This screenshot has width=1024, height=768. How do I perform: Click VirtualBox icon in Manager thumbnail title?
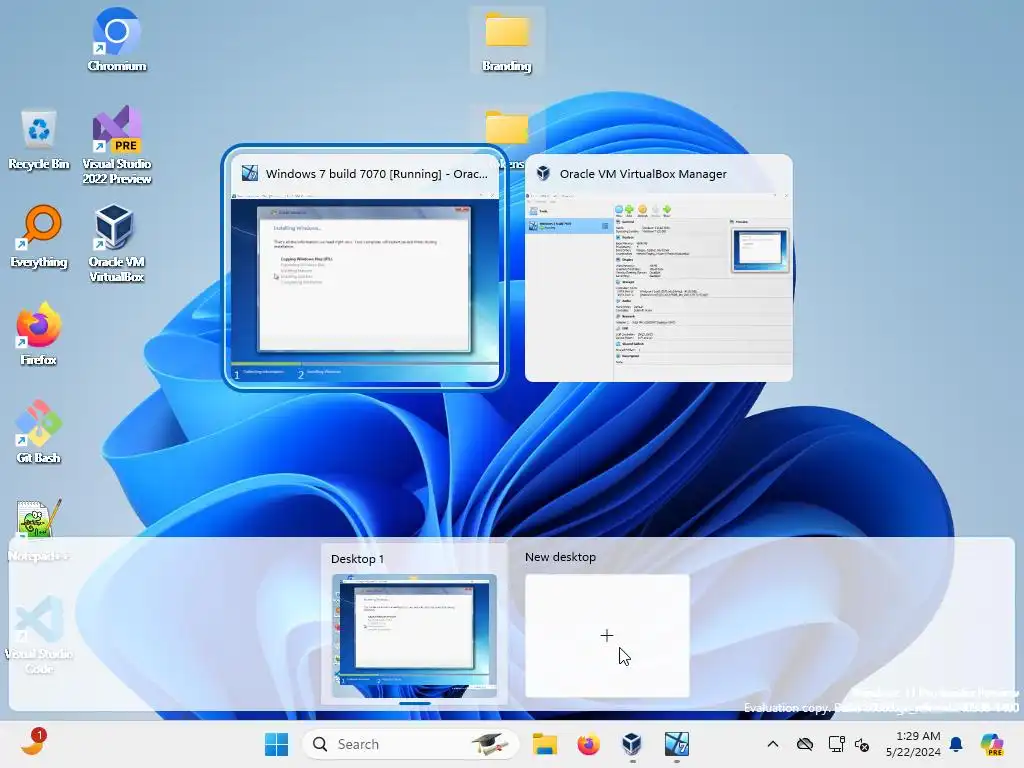pos(543,173)
